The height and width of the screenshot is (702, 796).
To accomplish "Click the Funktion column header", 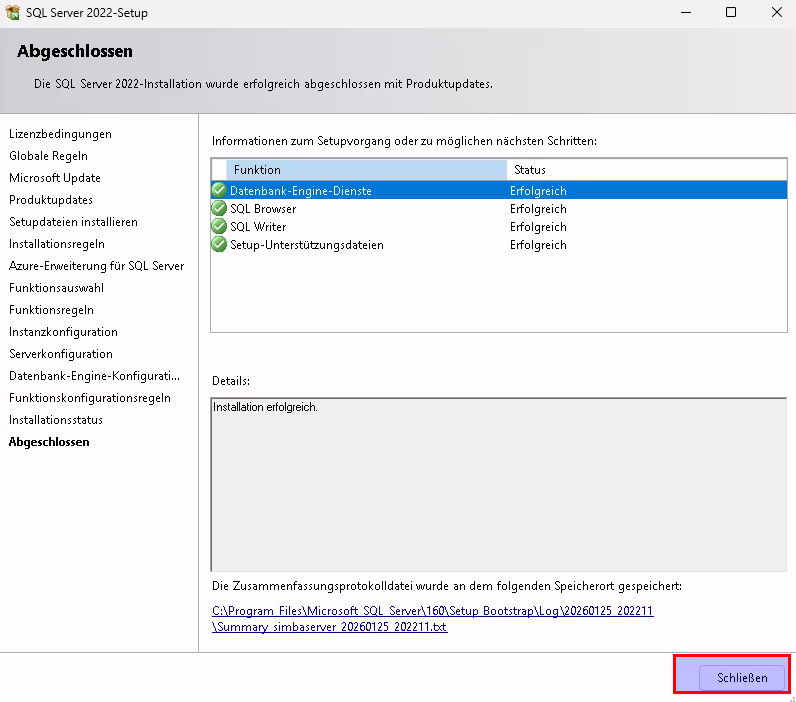I will tap(365, 170).
